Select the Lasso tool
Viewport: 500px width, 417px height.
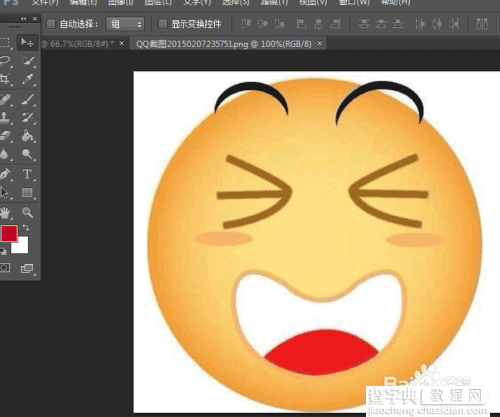click(5, 61)
